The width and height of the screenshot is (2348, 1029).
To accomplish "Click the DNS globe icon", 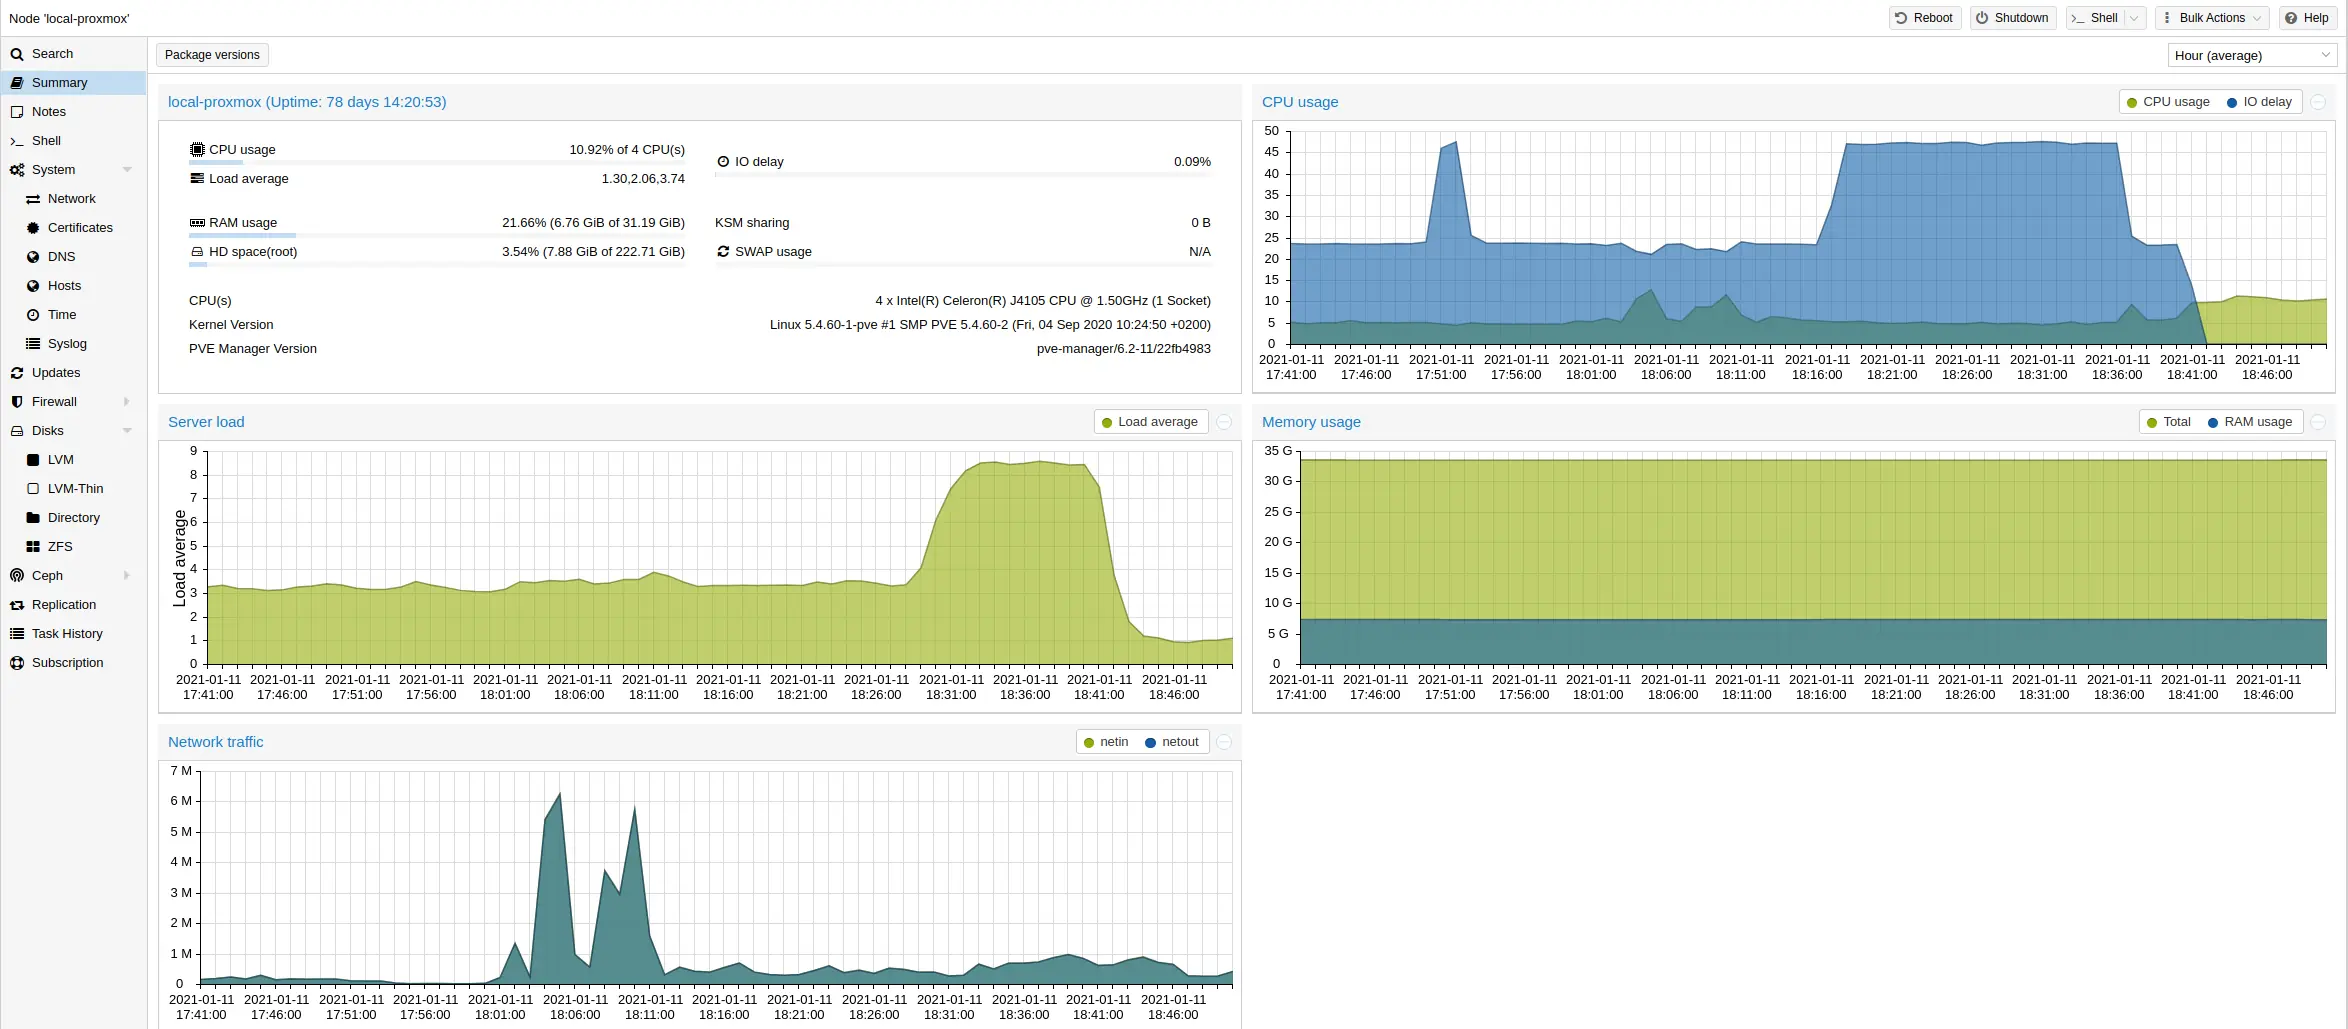I will pos(33,257).
